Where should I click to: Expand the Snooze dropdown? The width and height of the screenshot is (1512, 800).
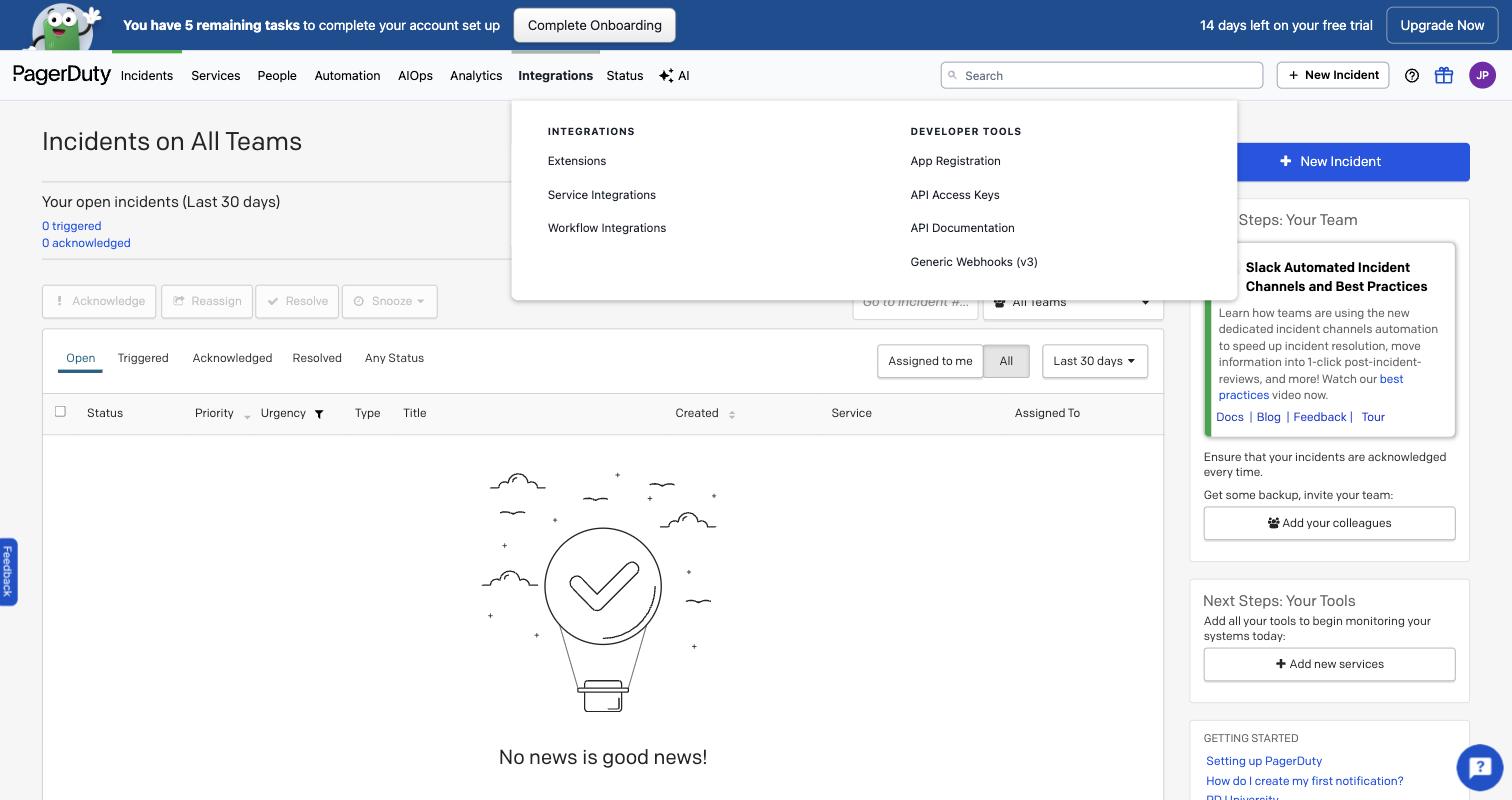click(390, 301)
